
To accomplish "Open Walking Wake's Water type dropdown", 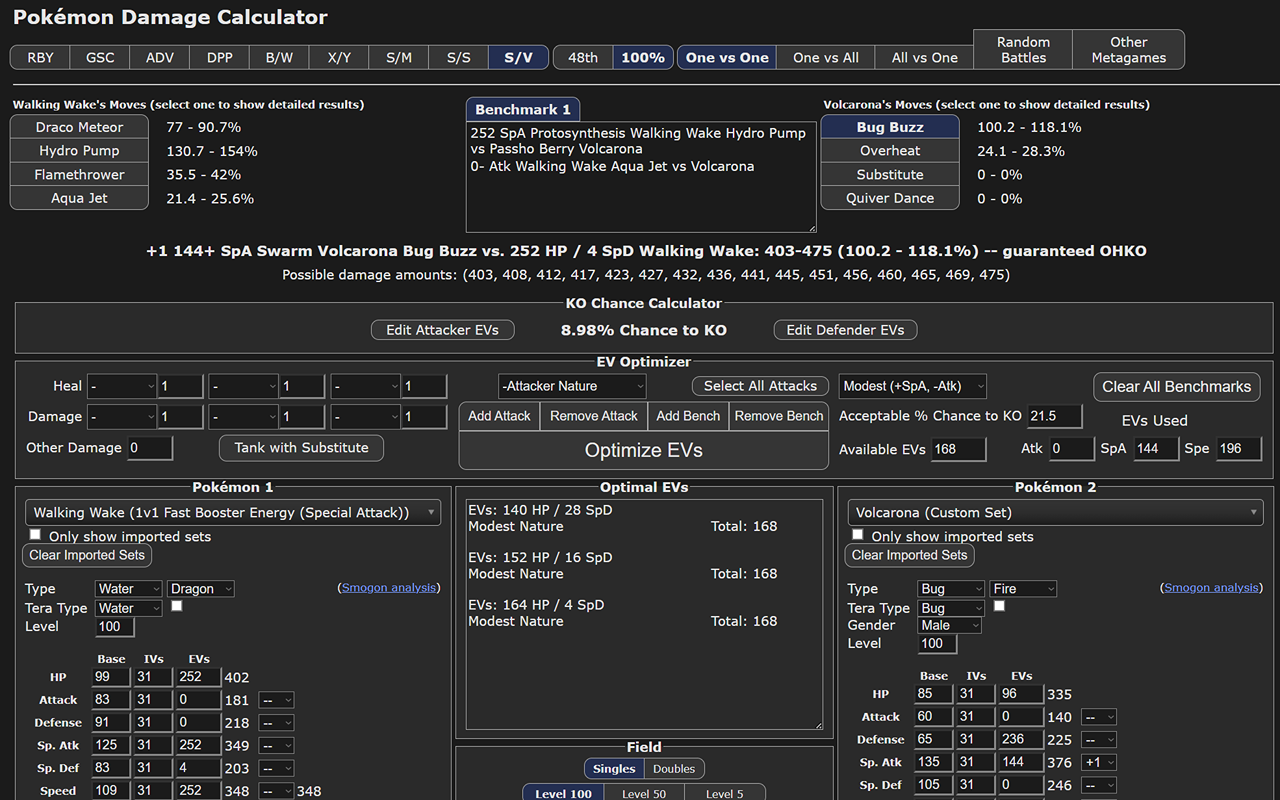I will (129, 589).
